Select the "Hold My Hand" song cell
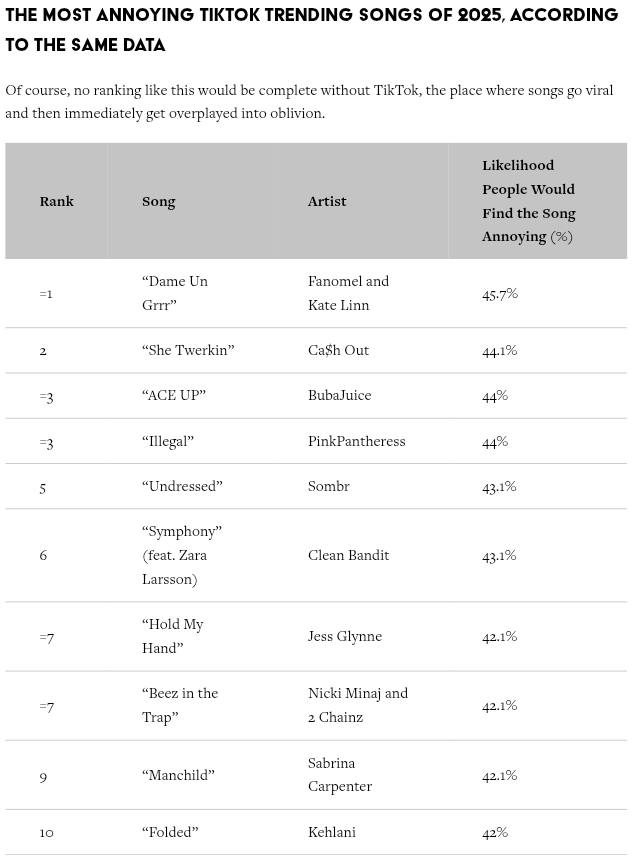 pos(173,636)
